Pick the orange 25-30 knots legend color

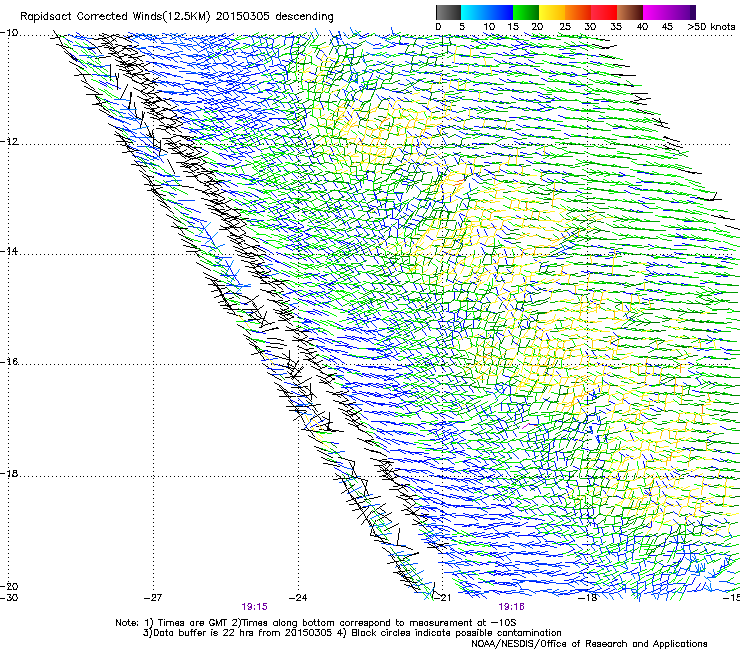(578, 12)
